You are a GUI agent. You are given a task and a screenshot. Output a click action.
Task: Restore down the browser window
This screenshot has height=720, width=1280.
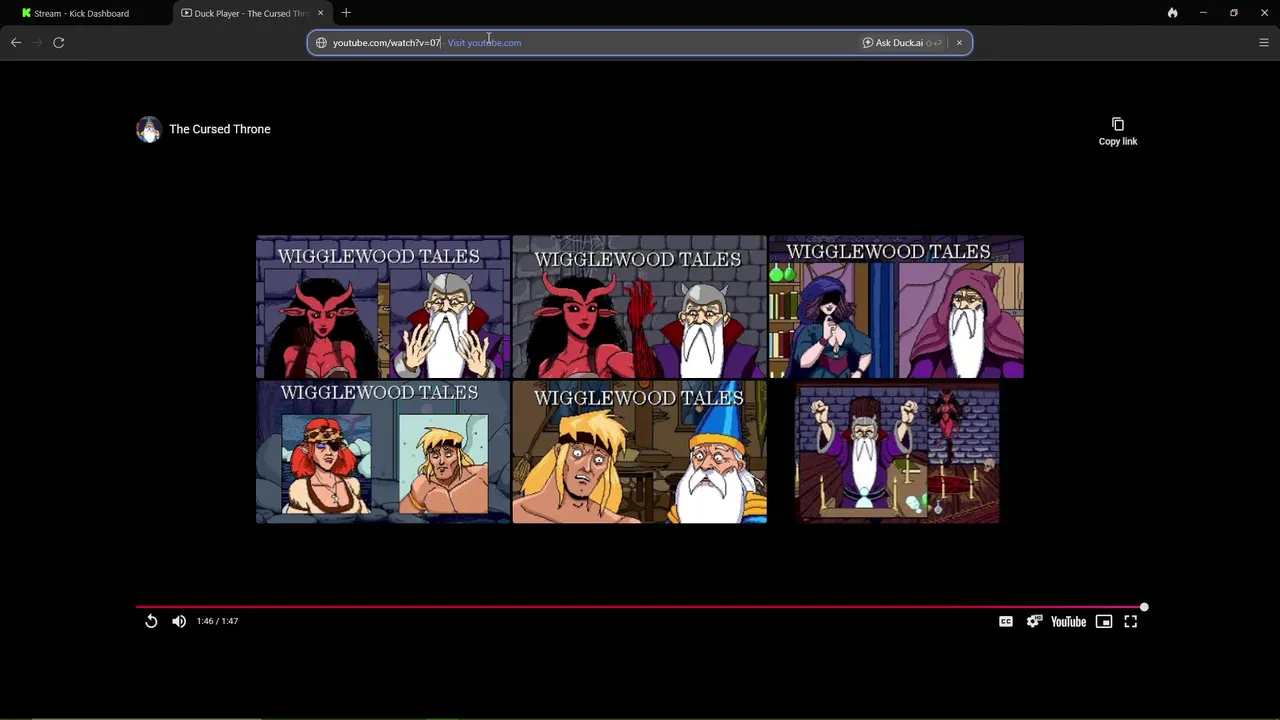[x=1234, y=13]
